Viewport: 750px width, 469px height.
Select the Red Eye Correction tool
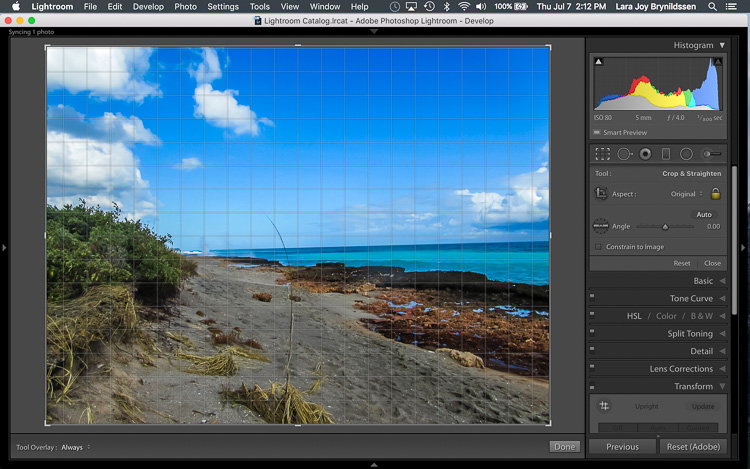tap(645, 154)
